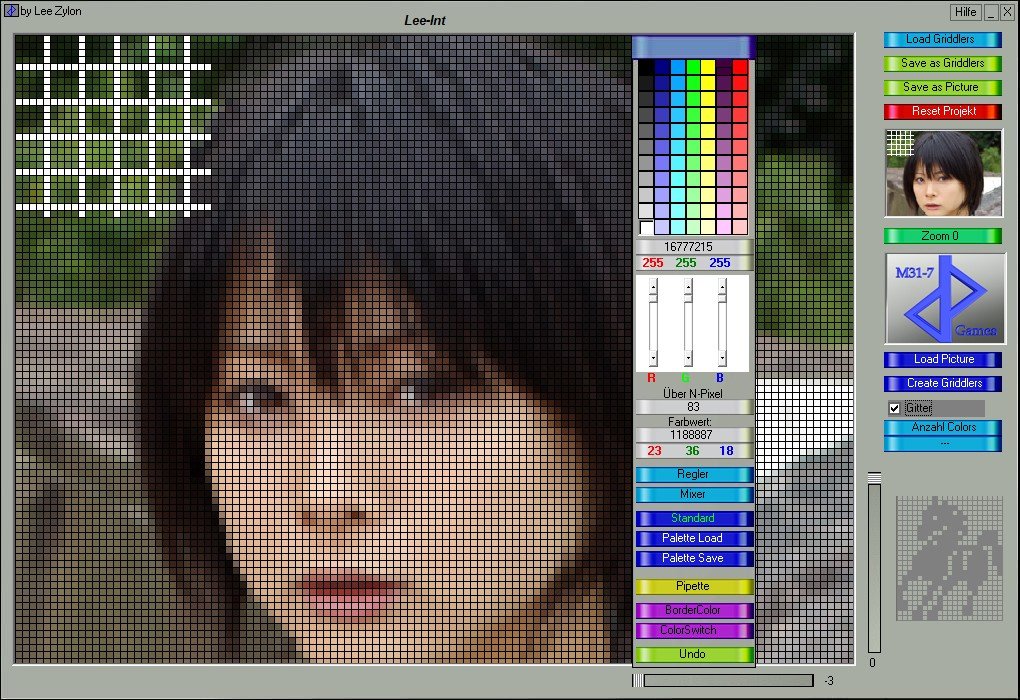Switch to the Regler panel

693,475
